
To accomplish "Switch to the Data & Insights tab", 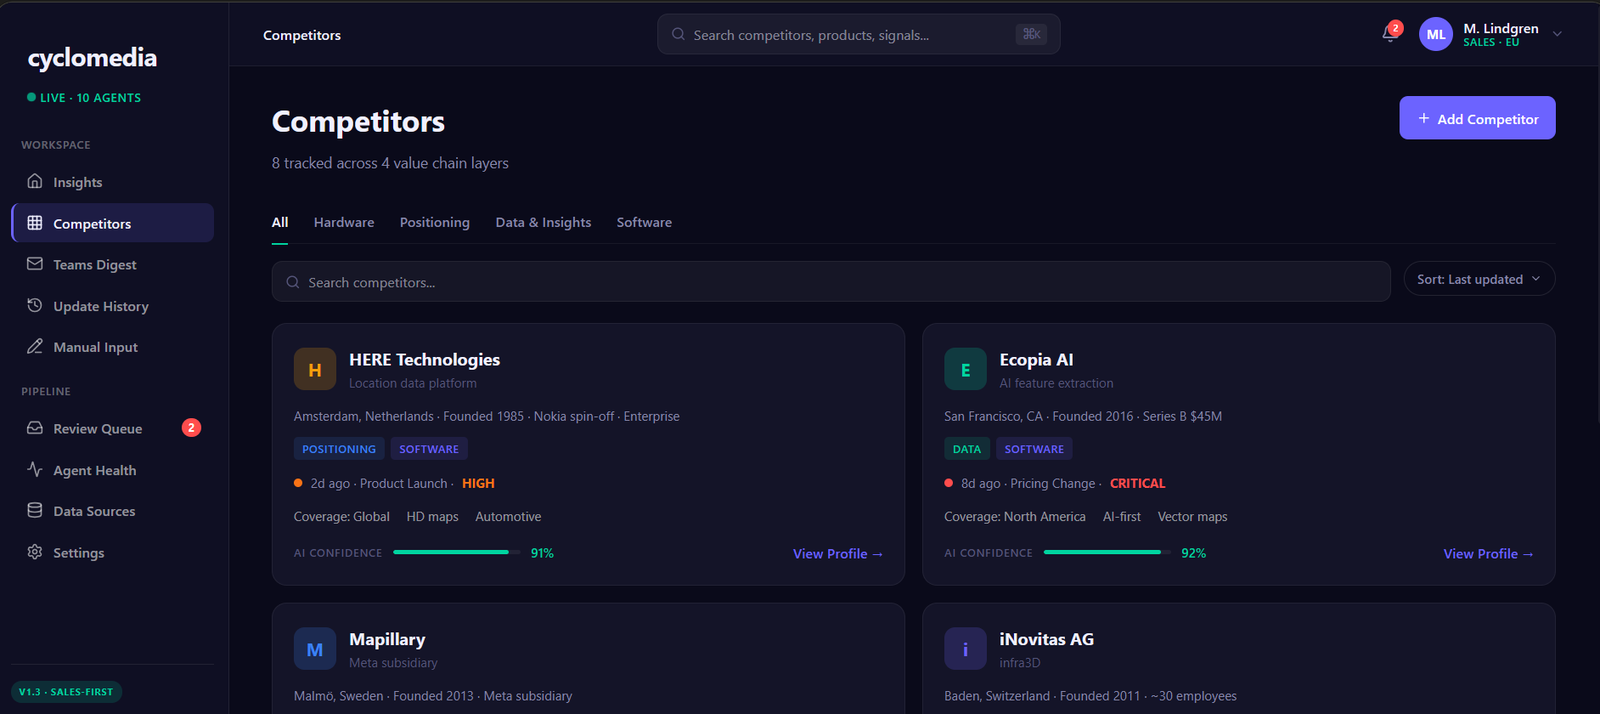I will tap(543, 222).
